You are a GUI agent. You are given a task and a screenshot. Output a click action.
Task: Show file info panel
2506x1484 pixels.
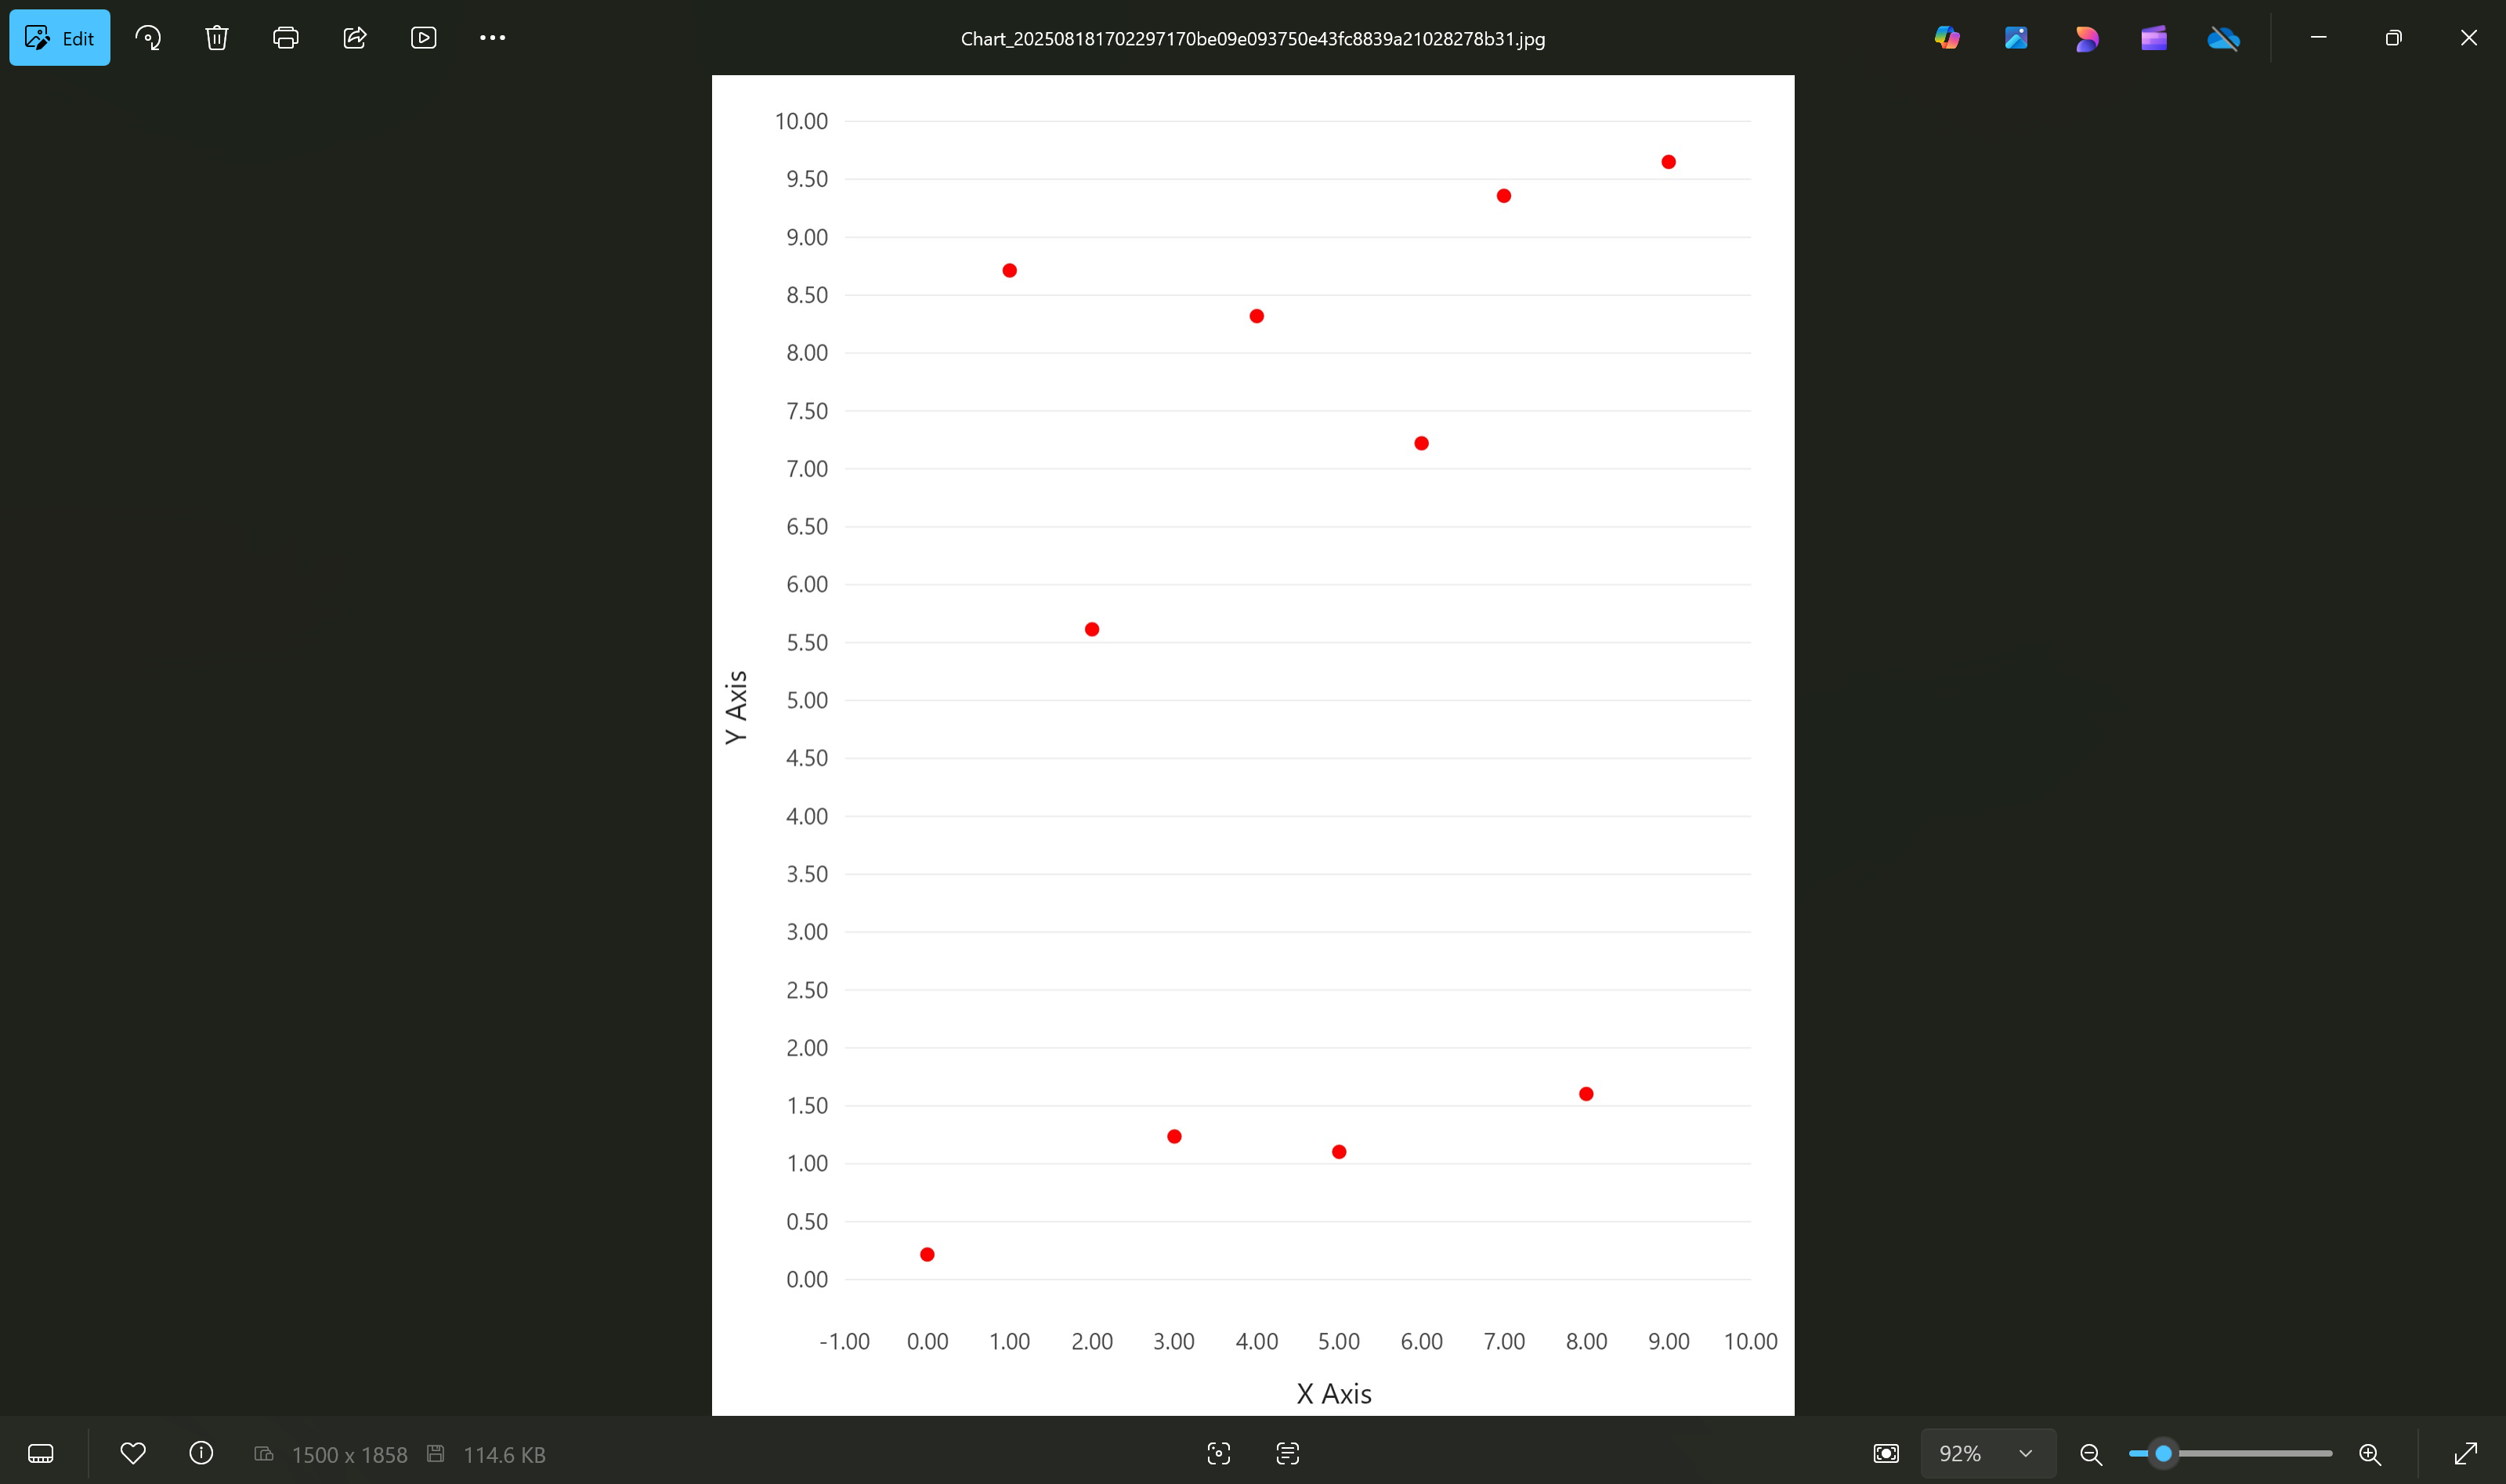[201, 1453]
